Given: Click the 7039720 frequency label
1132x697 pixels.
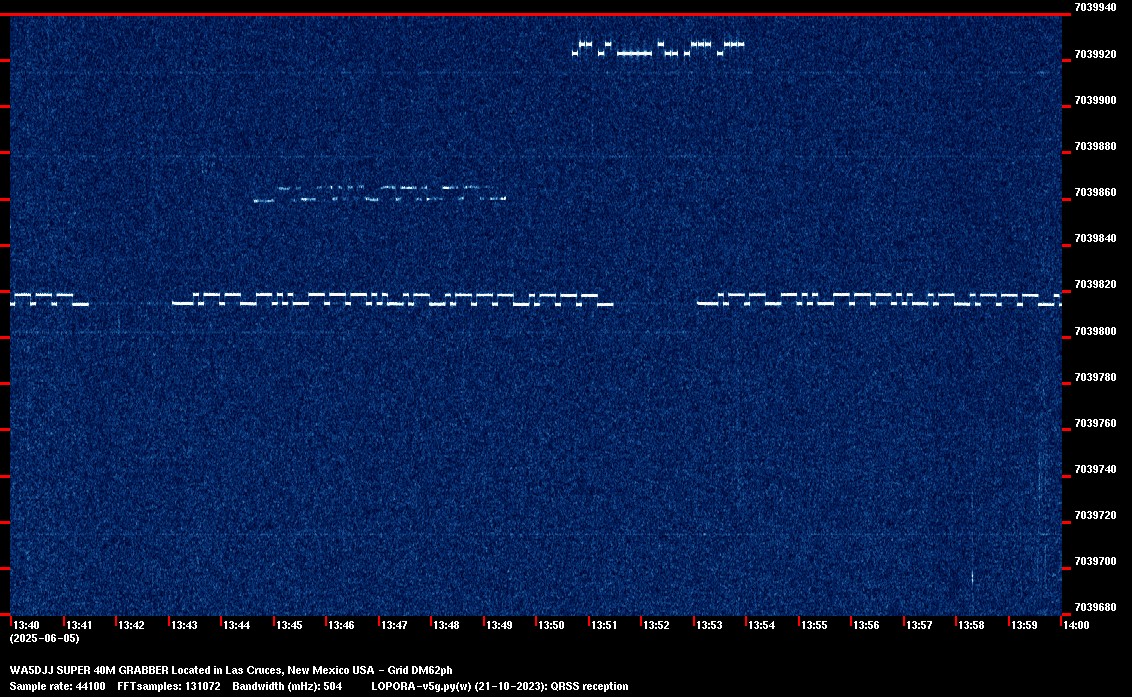Looking at the screenshot, I should 1095,516.
